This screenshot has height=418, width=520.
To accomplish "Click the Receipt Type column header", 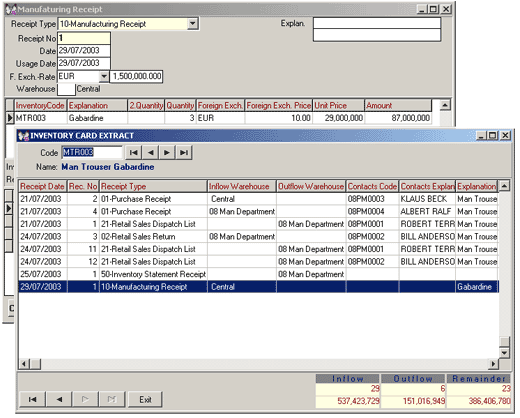I will [x=153, y=186].
